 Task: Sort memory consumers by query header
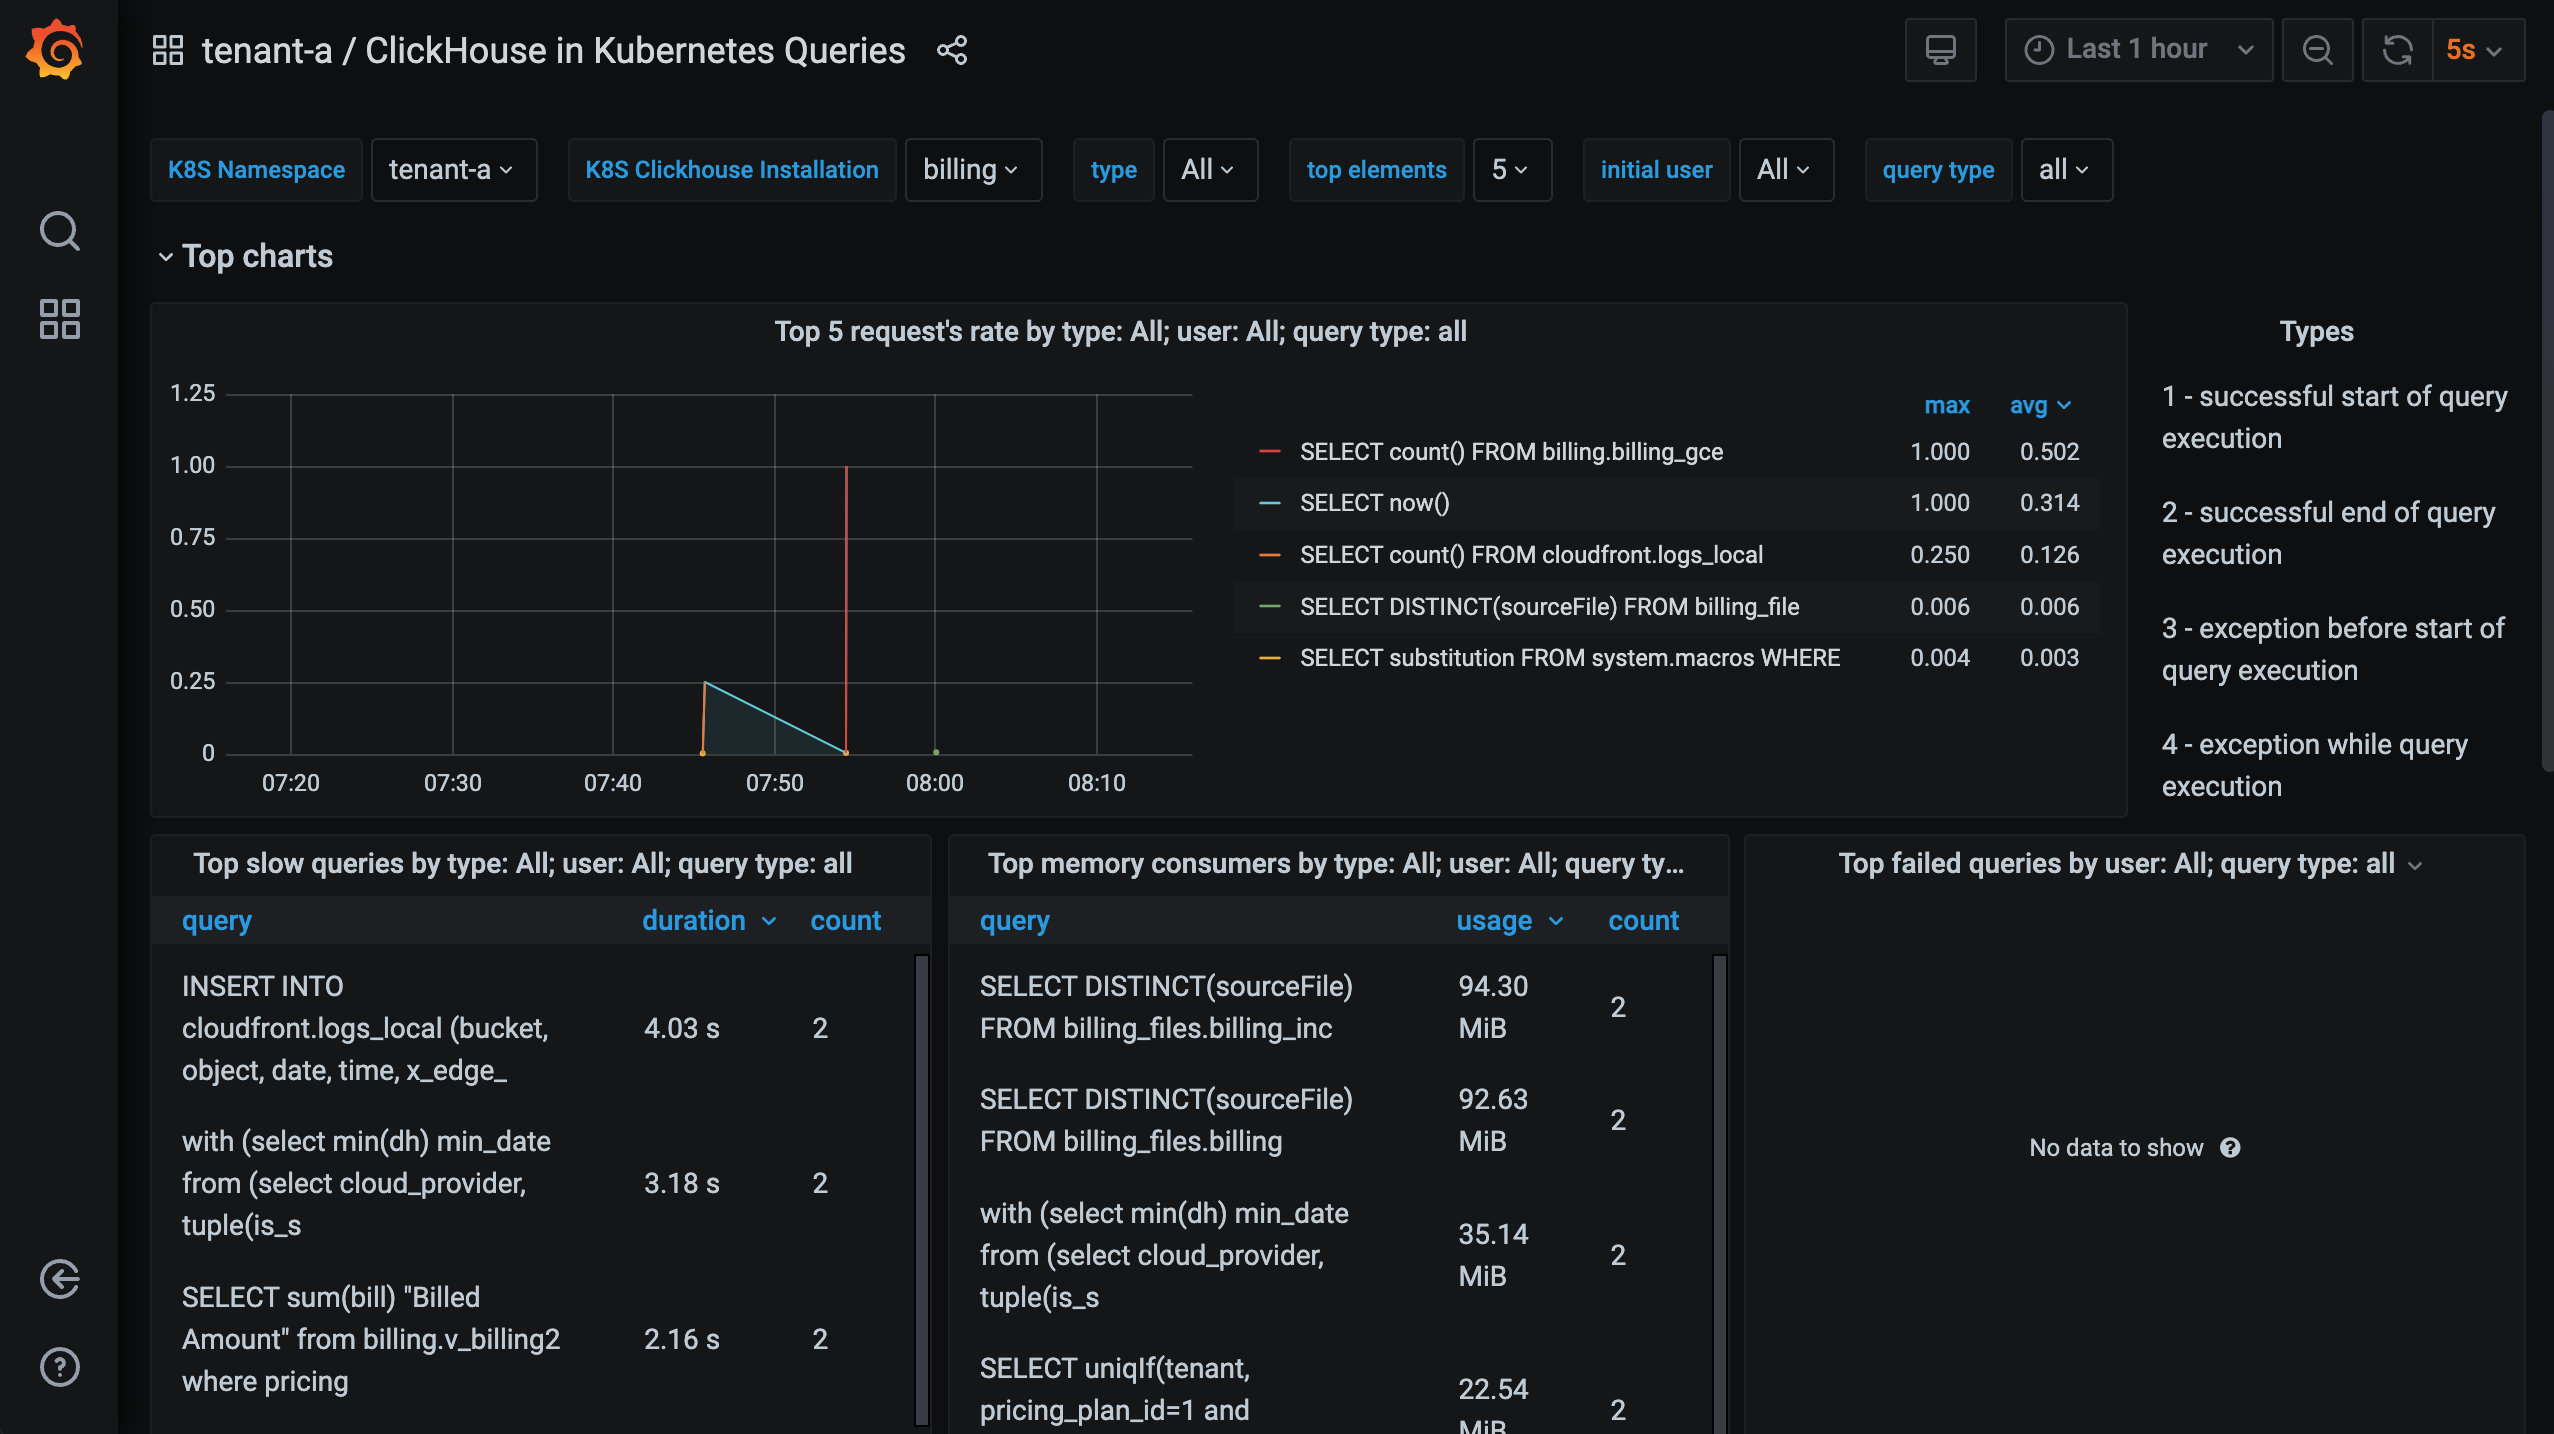click(x=1014, y=921)
